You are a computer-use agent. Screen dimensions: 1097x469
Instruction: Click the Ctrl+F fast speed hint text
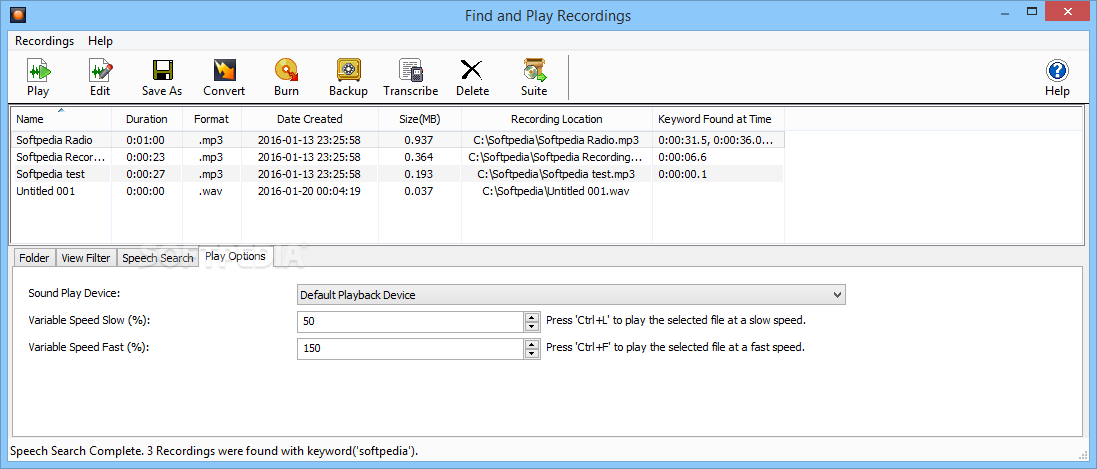pos(675,346)
